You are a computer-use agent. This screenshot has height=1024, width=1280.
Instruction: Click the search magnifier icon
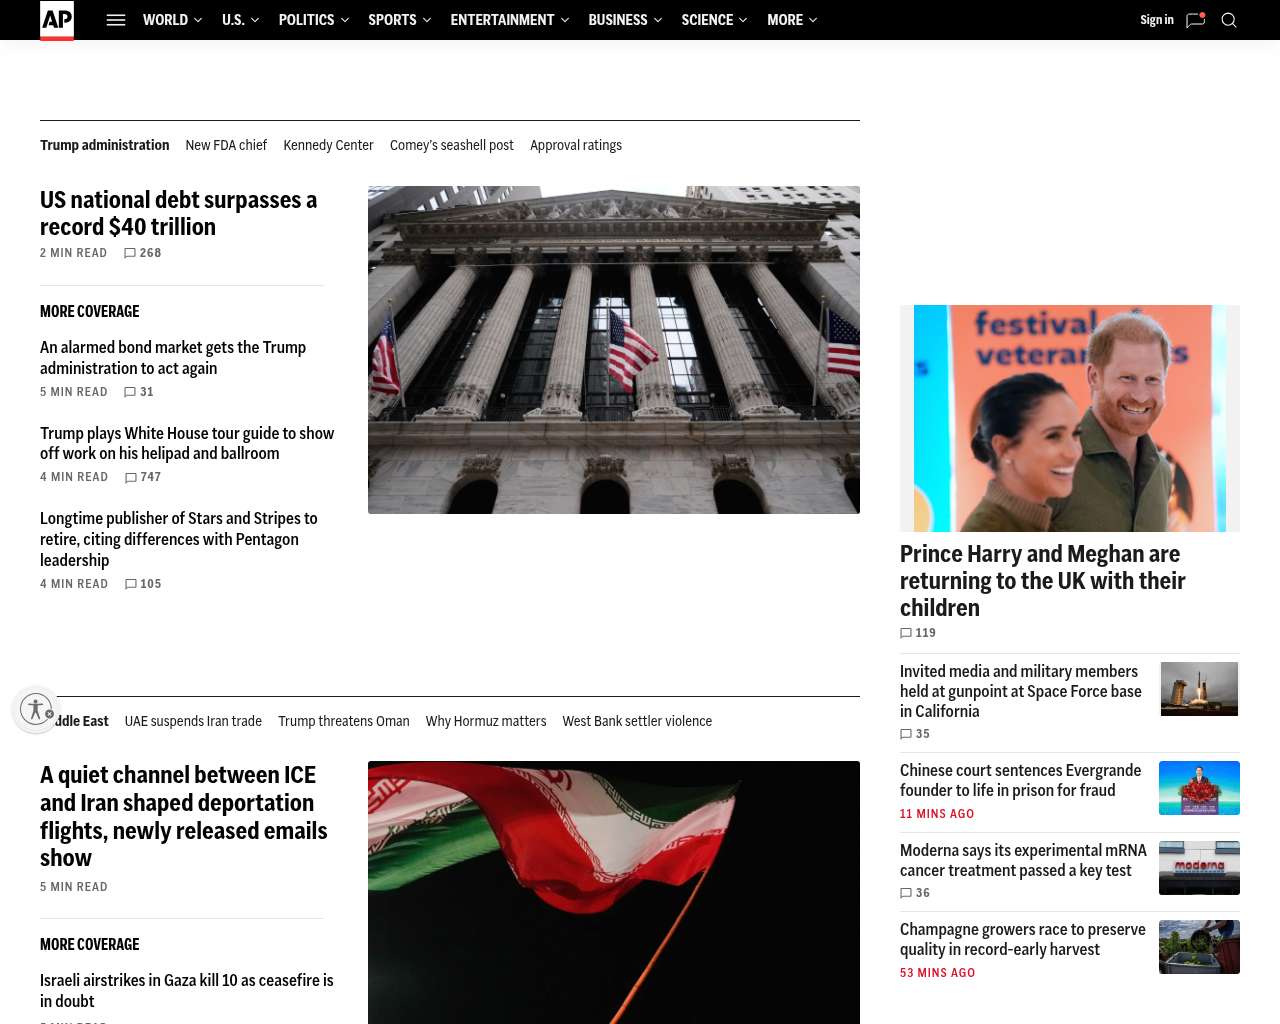[1229, 20]
